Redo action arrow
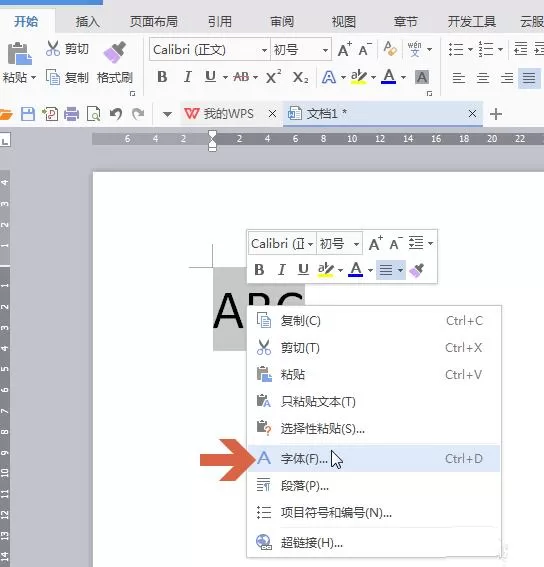Viewport: 544px width, 567px height. click(138, 114)
